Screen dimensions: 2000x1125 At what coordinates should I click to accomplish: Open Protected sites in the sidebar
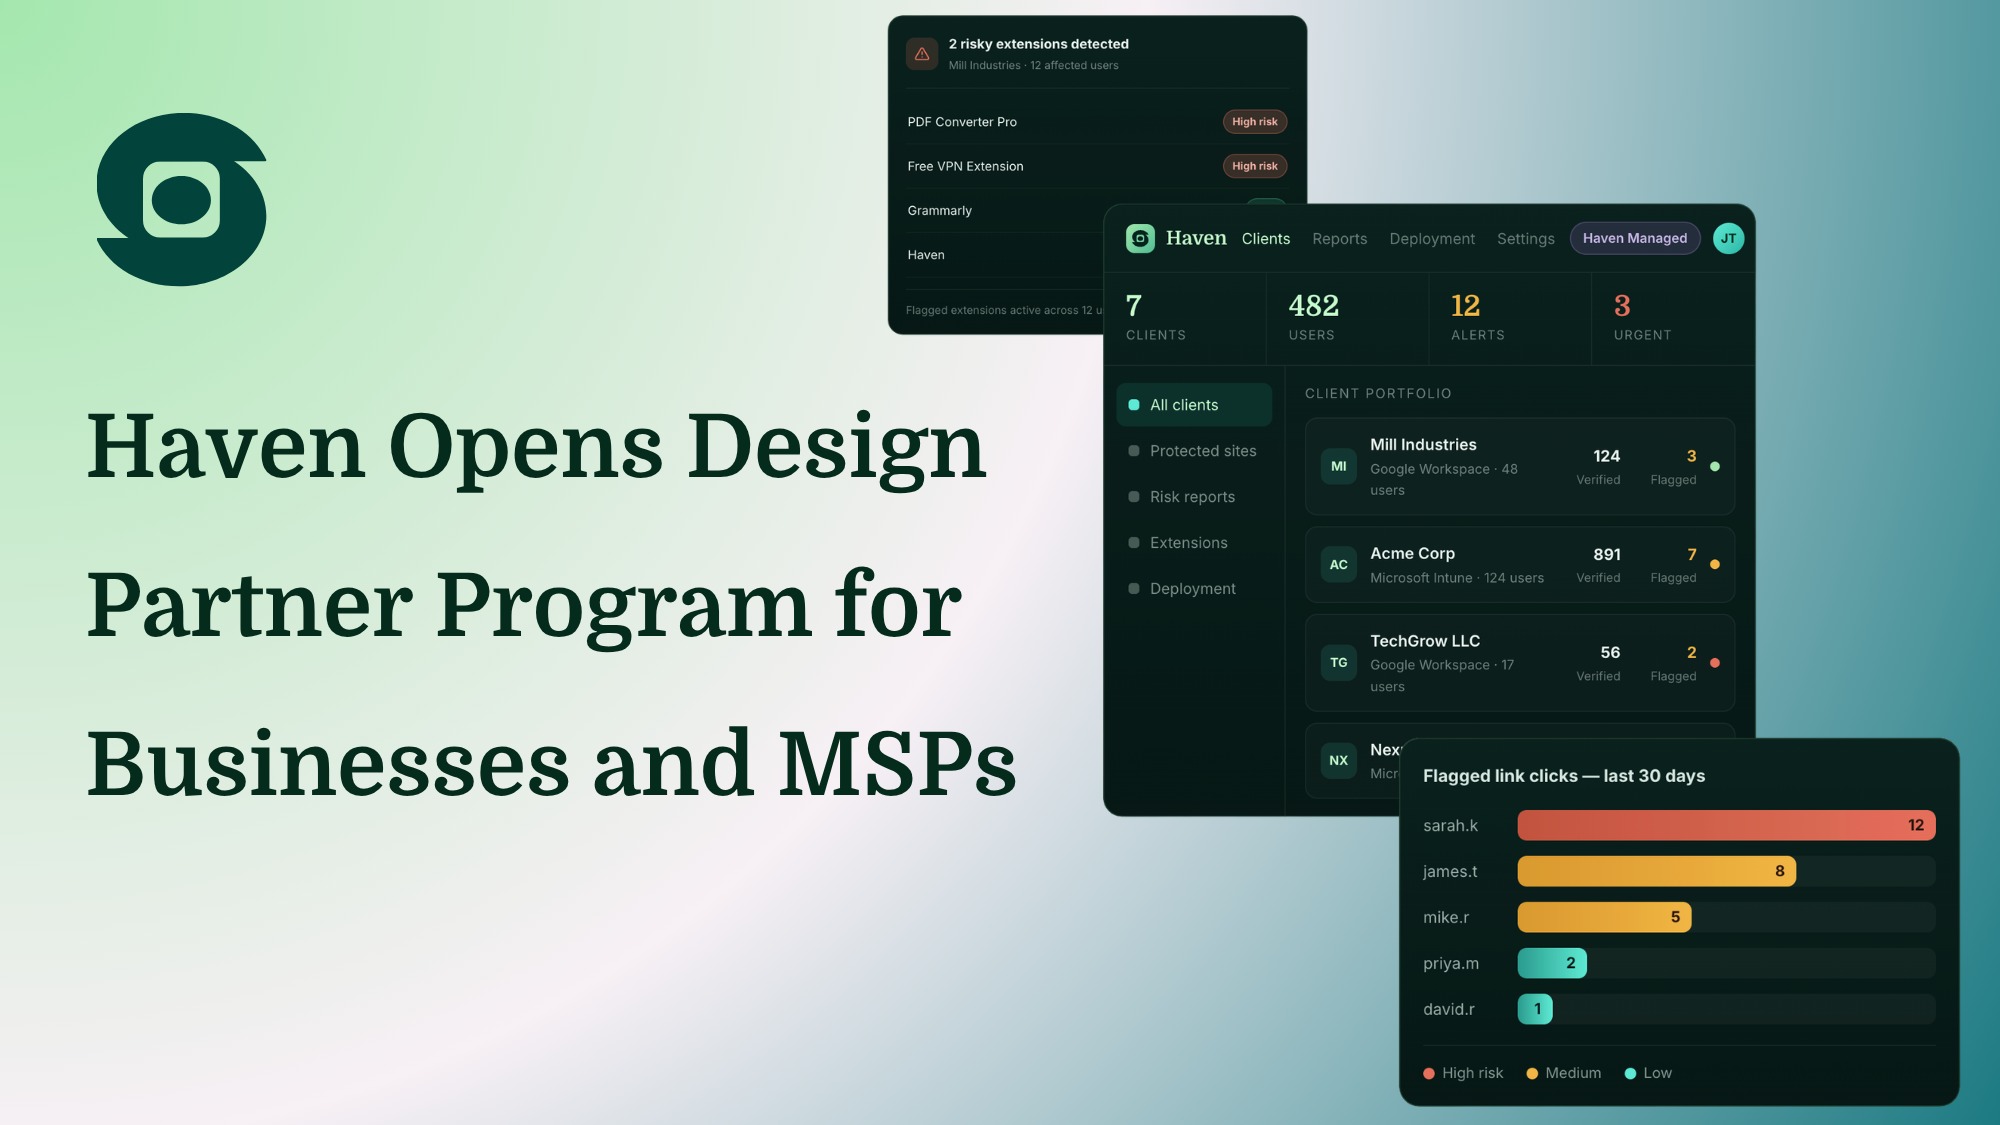[1194, 451]
